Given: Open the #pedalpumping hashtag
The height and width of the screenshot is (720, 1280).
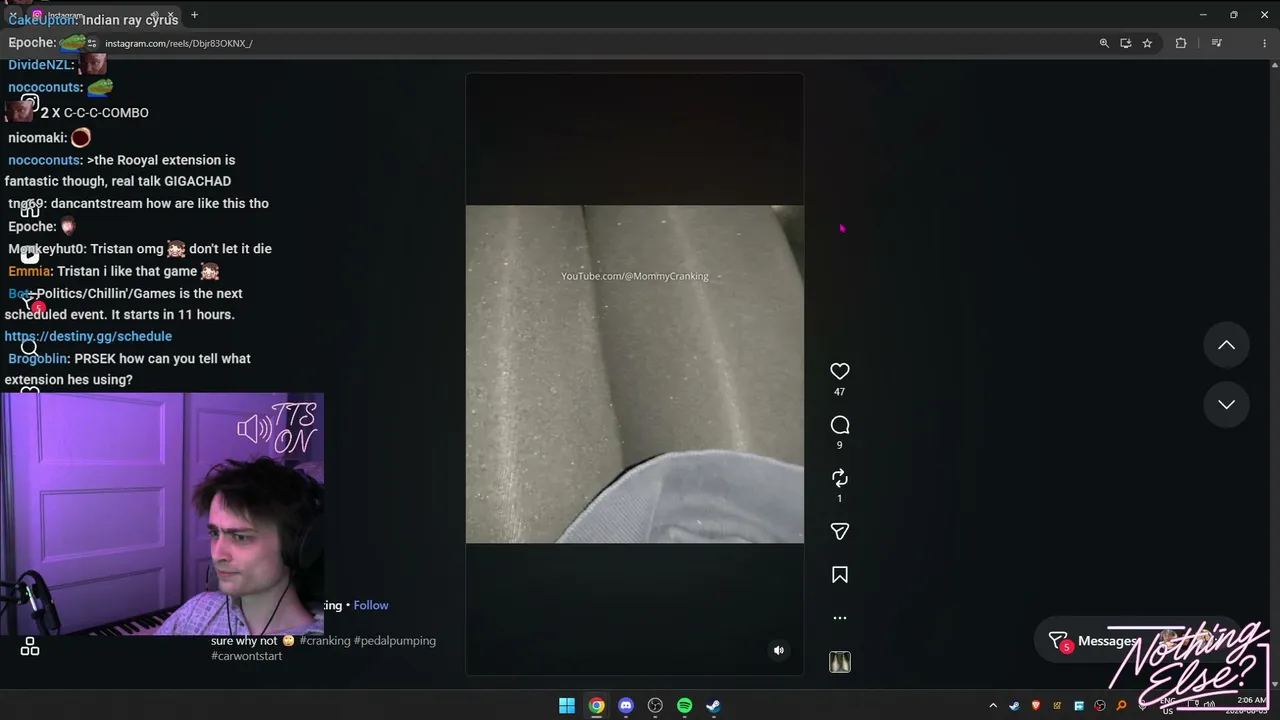Looking at the screenshot, I should (x=395, y=641).
